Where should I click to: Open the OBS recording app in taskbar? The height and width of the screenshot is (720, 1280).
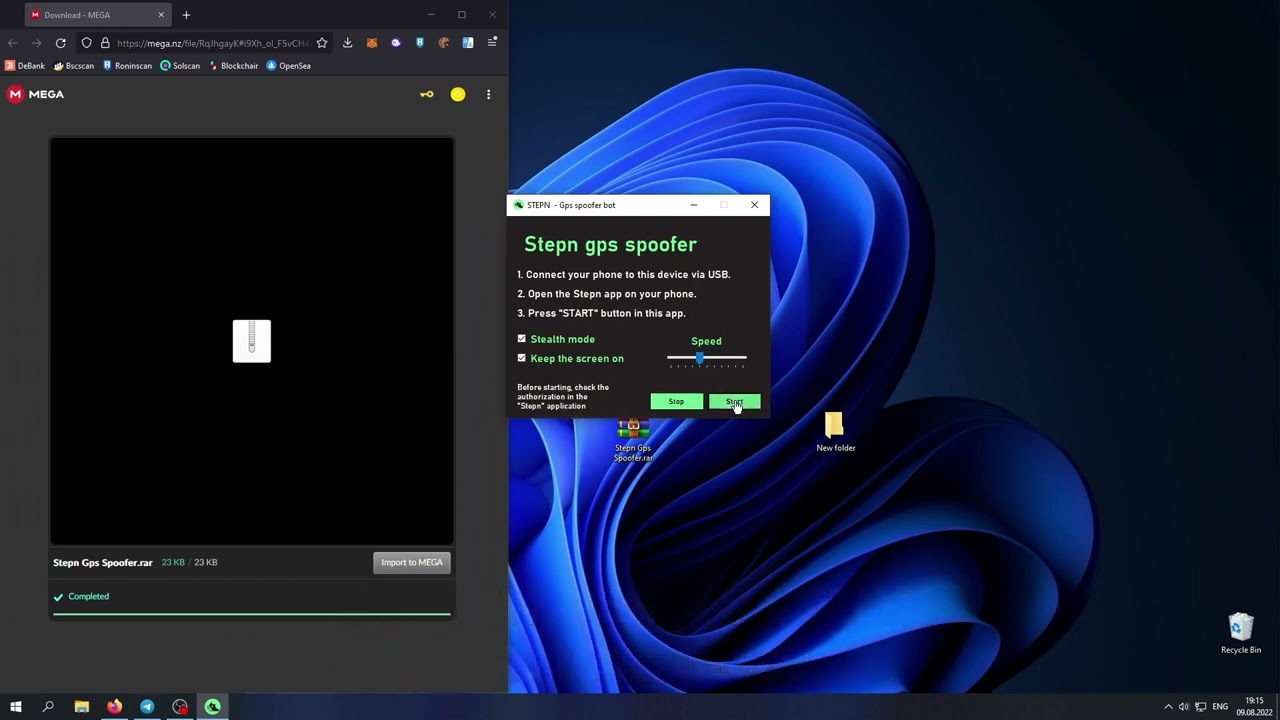pyautogui.click(x=180, y=707)
